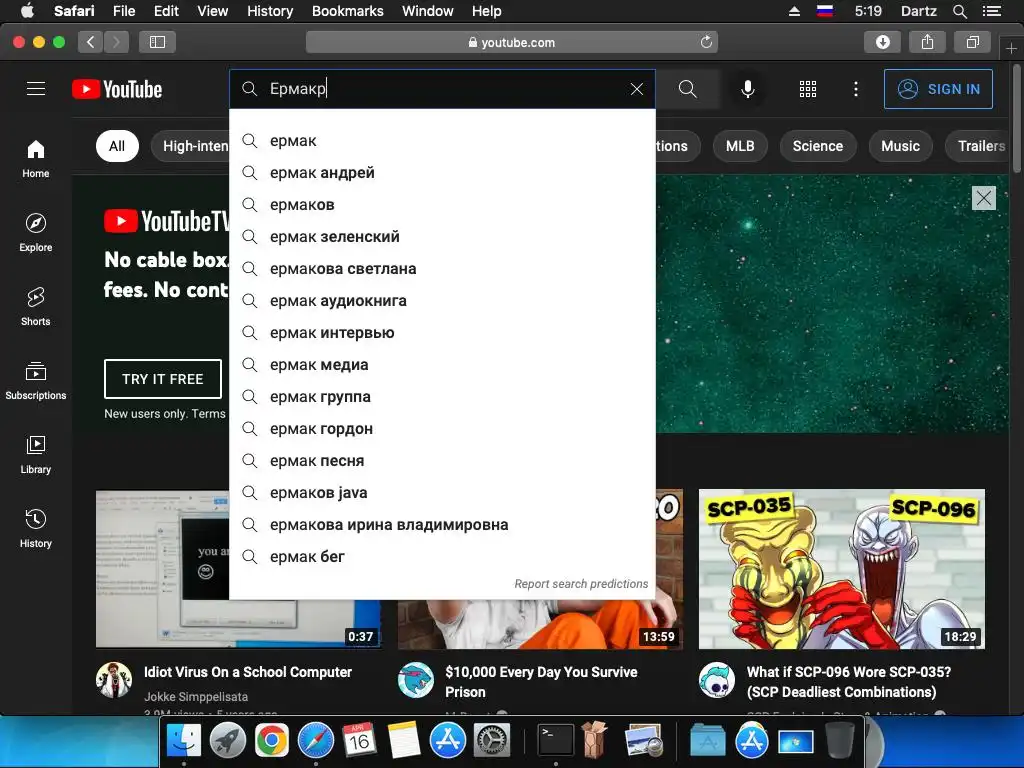Open the History menu in menu bar
1024x768 pixels.
click(270, 11)
